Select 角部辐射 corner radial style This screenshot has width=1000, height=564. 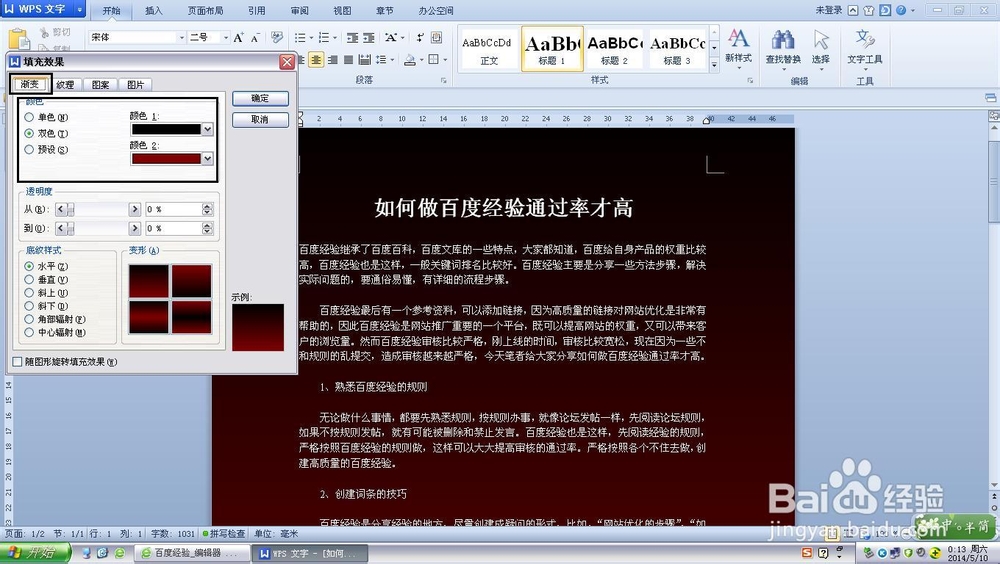click(29, 319)
